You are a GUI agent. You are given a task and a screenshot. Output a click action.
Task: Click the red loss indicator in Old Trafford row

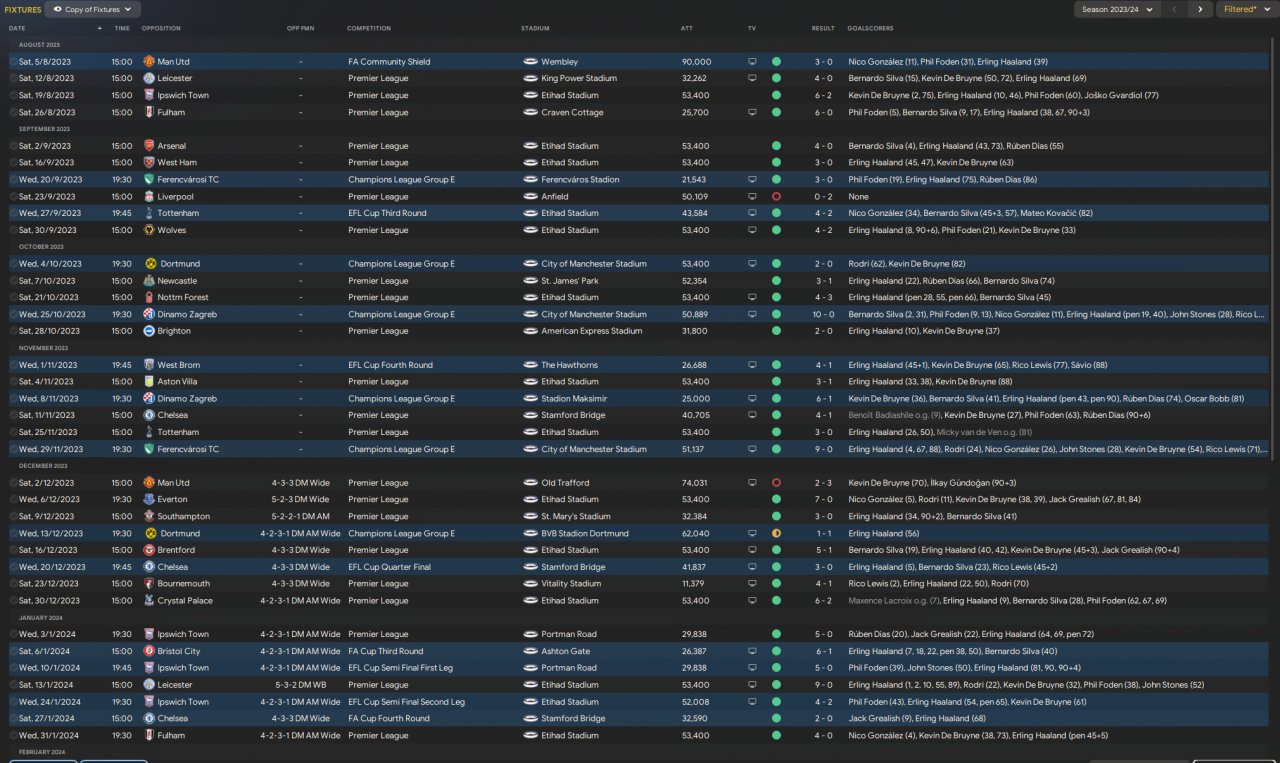[776, 483]
